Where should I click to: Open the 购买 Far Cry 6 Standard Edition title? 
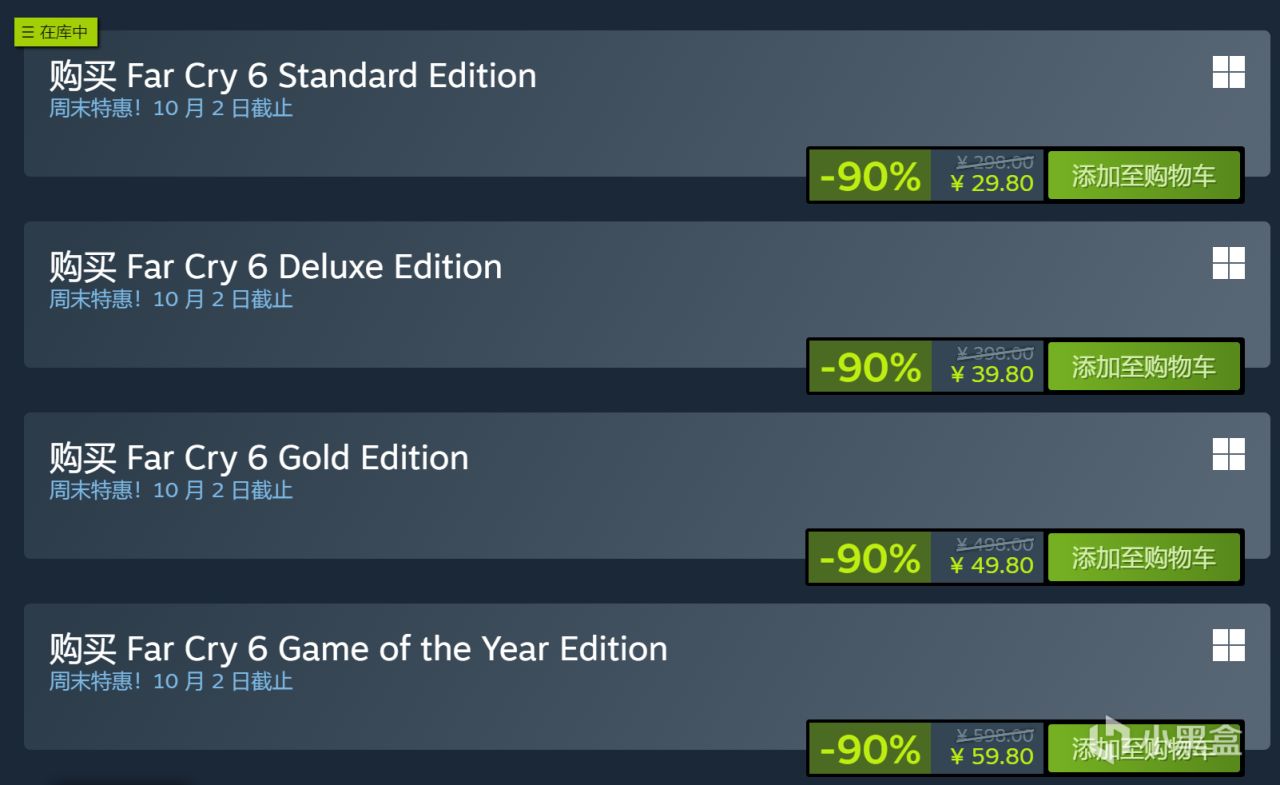tap(293, 76)
